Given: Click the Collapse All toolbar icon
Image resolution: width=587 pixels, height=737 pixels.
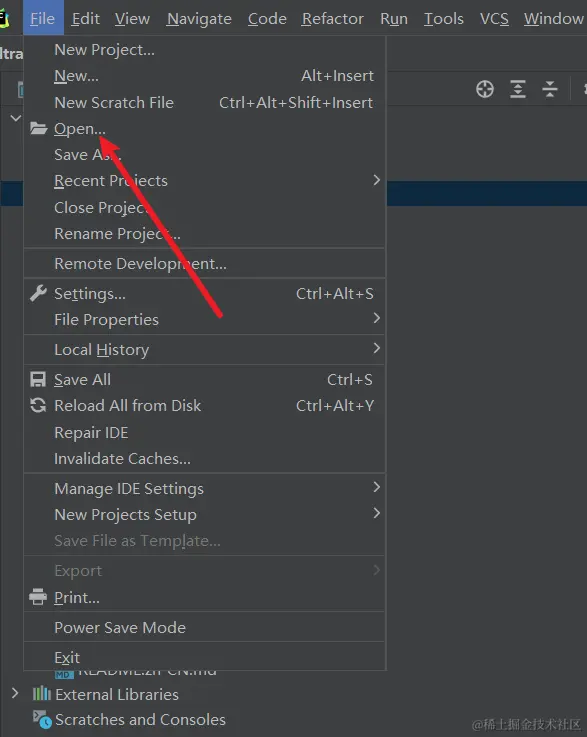Looking at the screenshot, I should click(549, 89).
